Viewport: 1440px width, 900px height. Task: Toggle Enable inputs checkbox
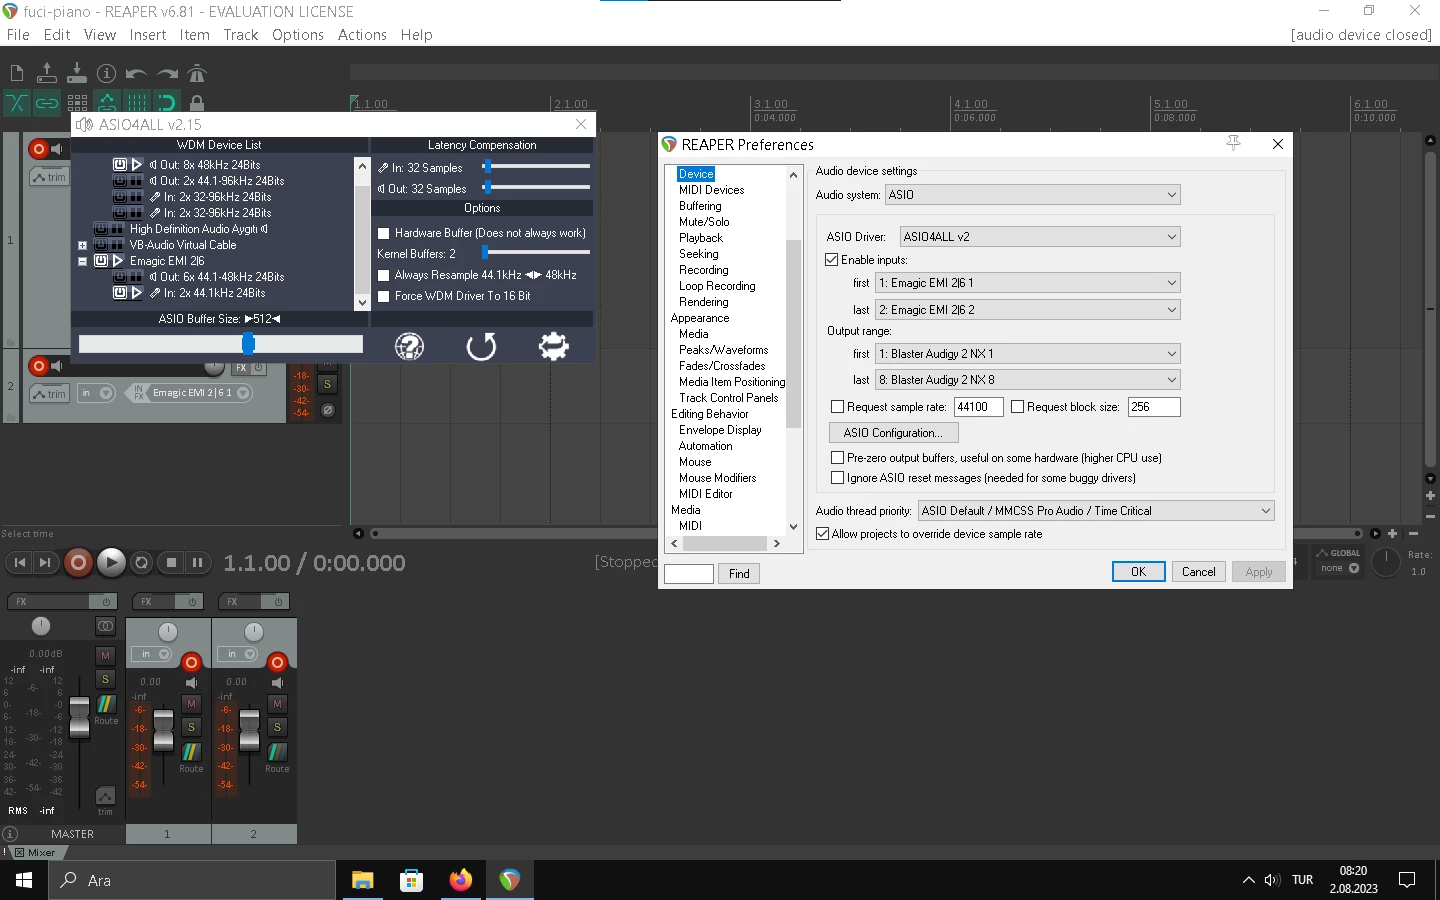click(x=832, y=260)
